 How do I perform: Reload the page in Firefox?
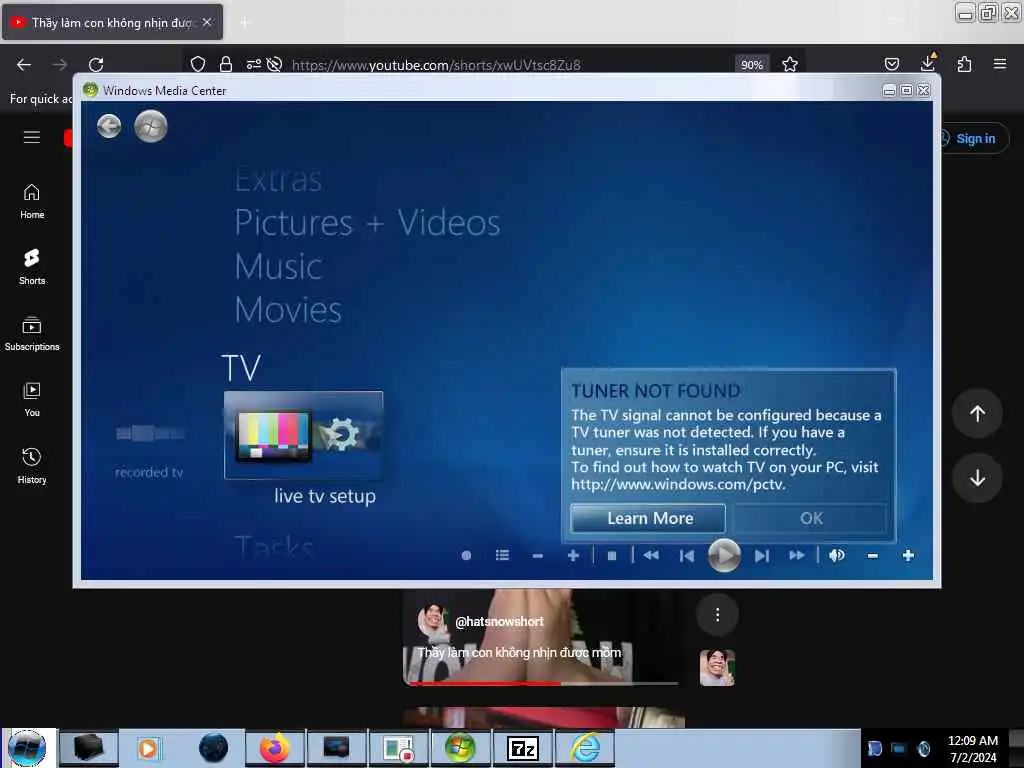(96, 65)
